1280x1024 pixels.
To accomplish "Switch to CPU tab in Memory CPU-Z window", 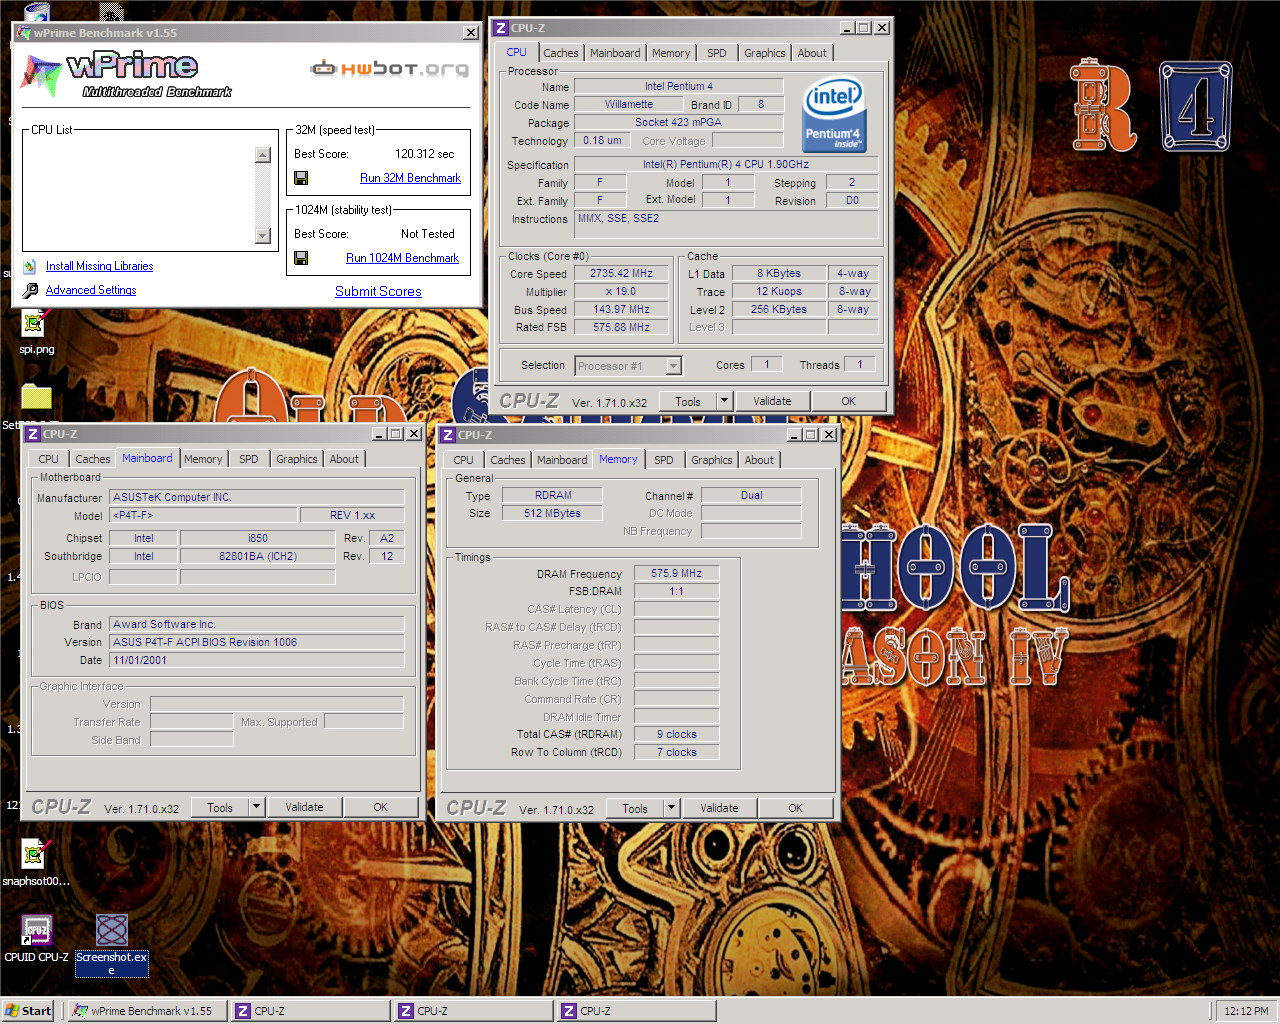I will [x=464, y=460].
